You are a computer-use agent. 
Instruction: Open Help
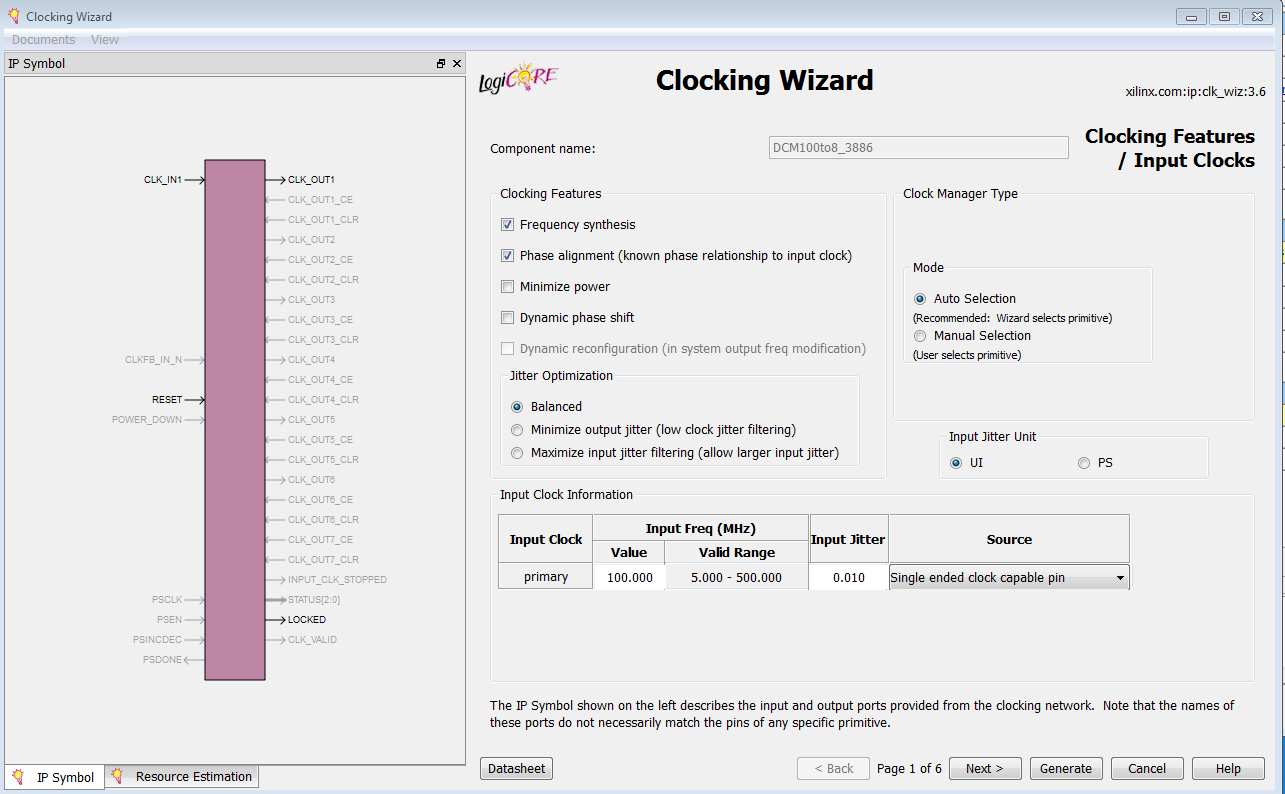pyautogui.click(x=1228, y=768)
